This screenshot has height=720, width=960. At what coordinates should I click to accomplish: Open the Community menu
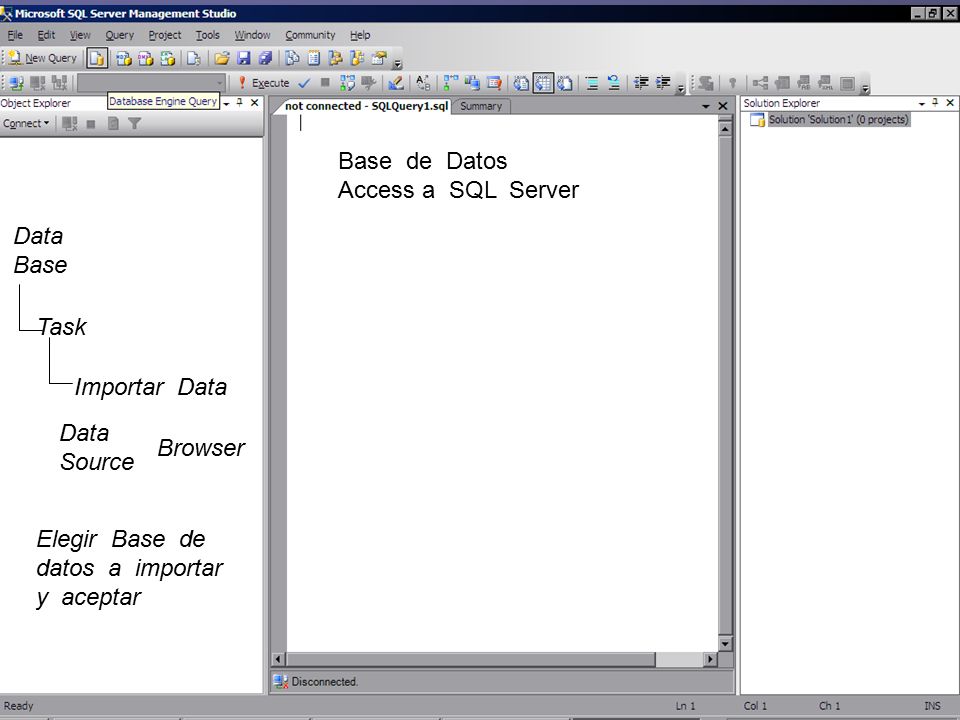(x=310, y=35)
